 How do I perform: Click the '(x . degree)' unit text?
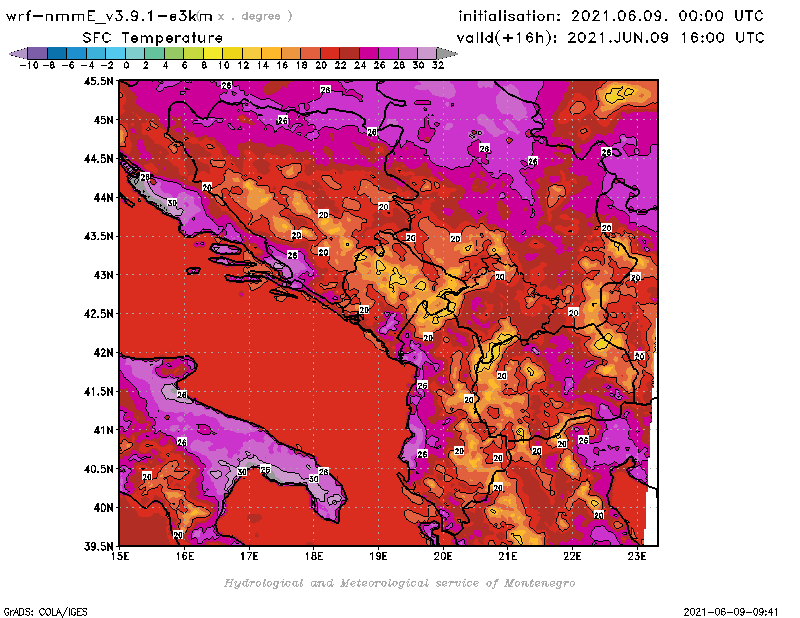[x=246, y=16]
